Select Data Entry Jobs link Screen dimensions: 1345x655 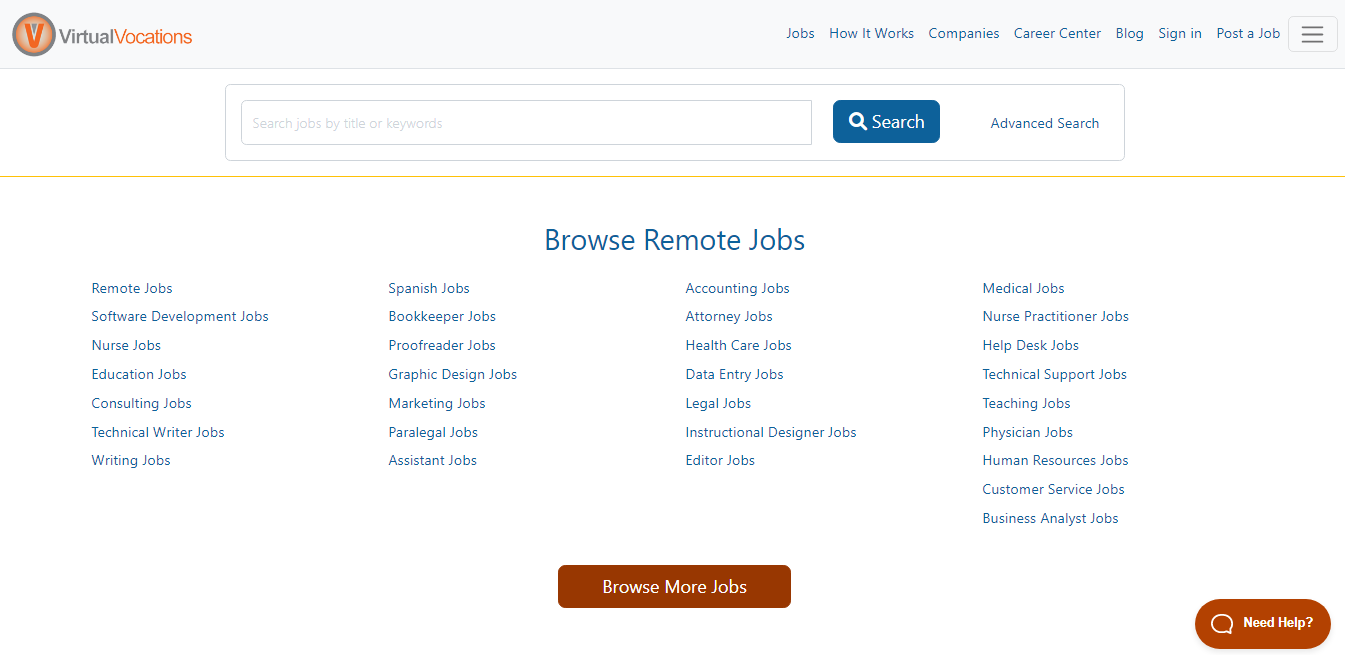coord(734,374)
